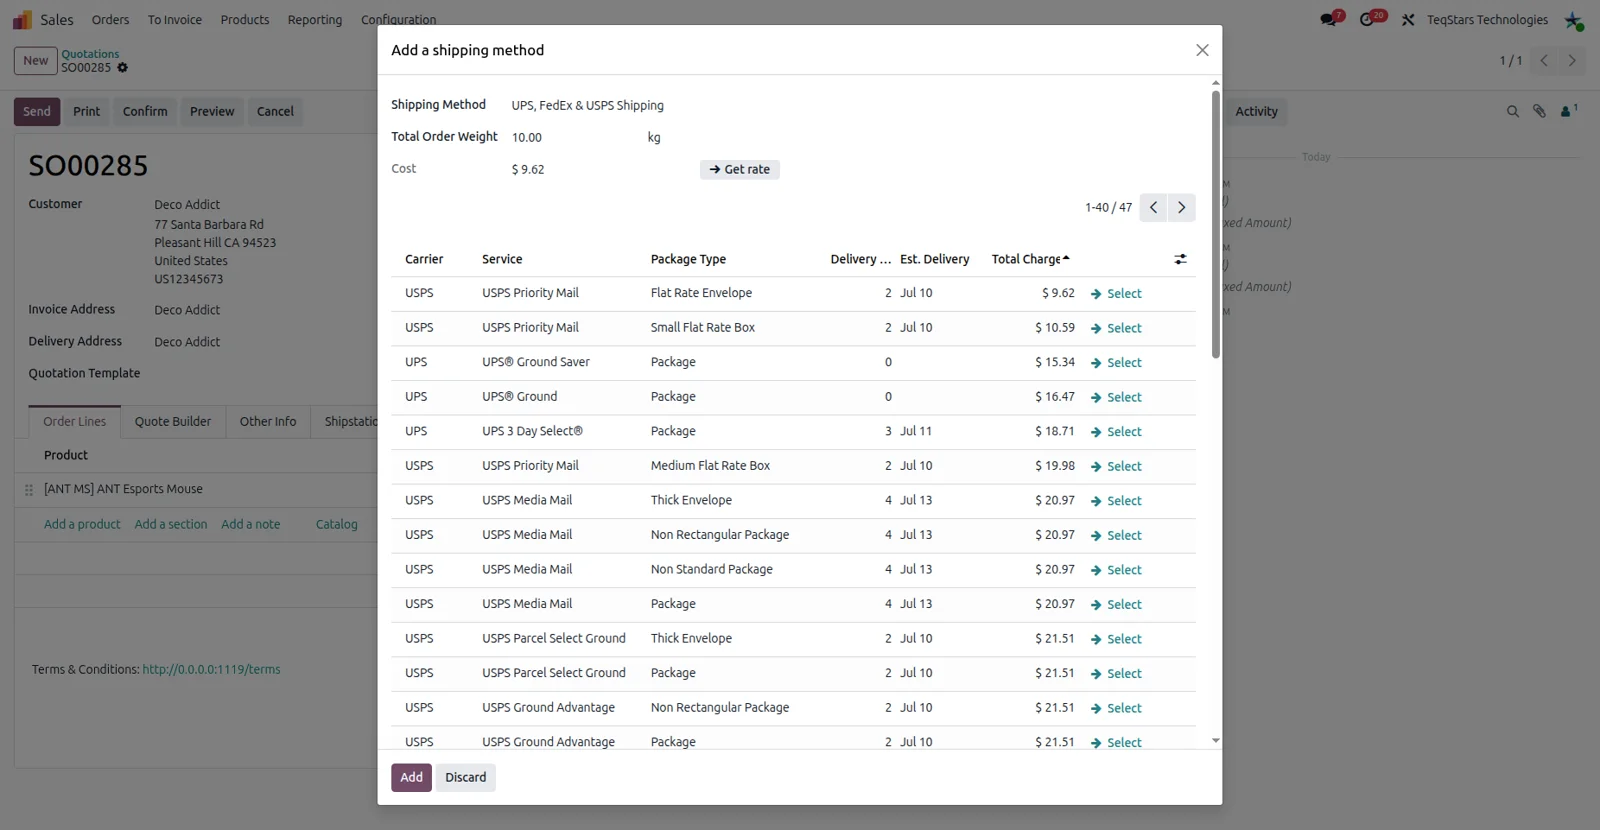Click the followers person icon
Viewport: 1600px width, 830px height.
(1568, 111)
